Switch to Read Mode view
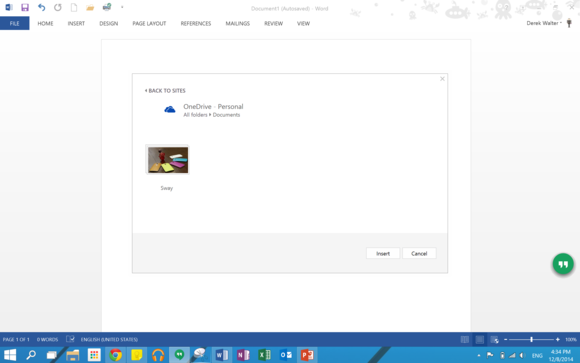Image resolution: width=580 pixels, height=363 pixels. coord(465,339)
